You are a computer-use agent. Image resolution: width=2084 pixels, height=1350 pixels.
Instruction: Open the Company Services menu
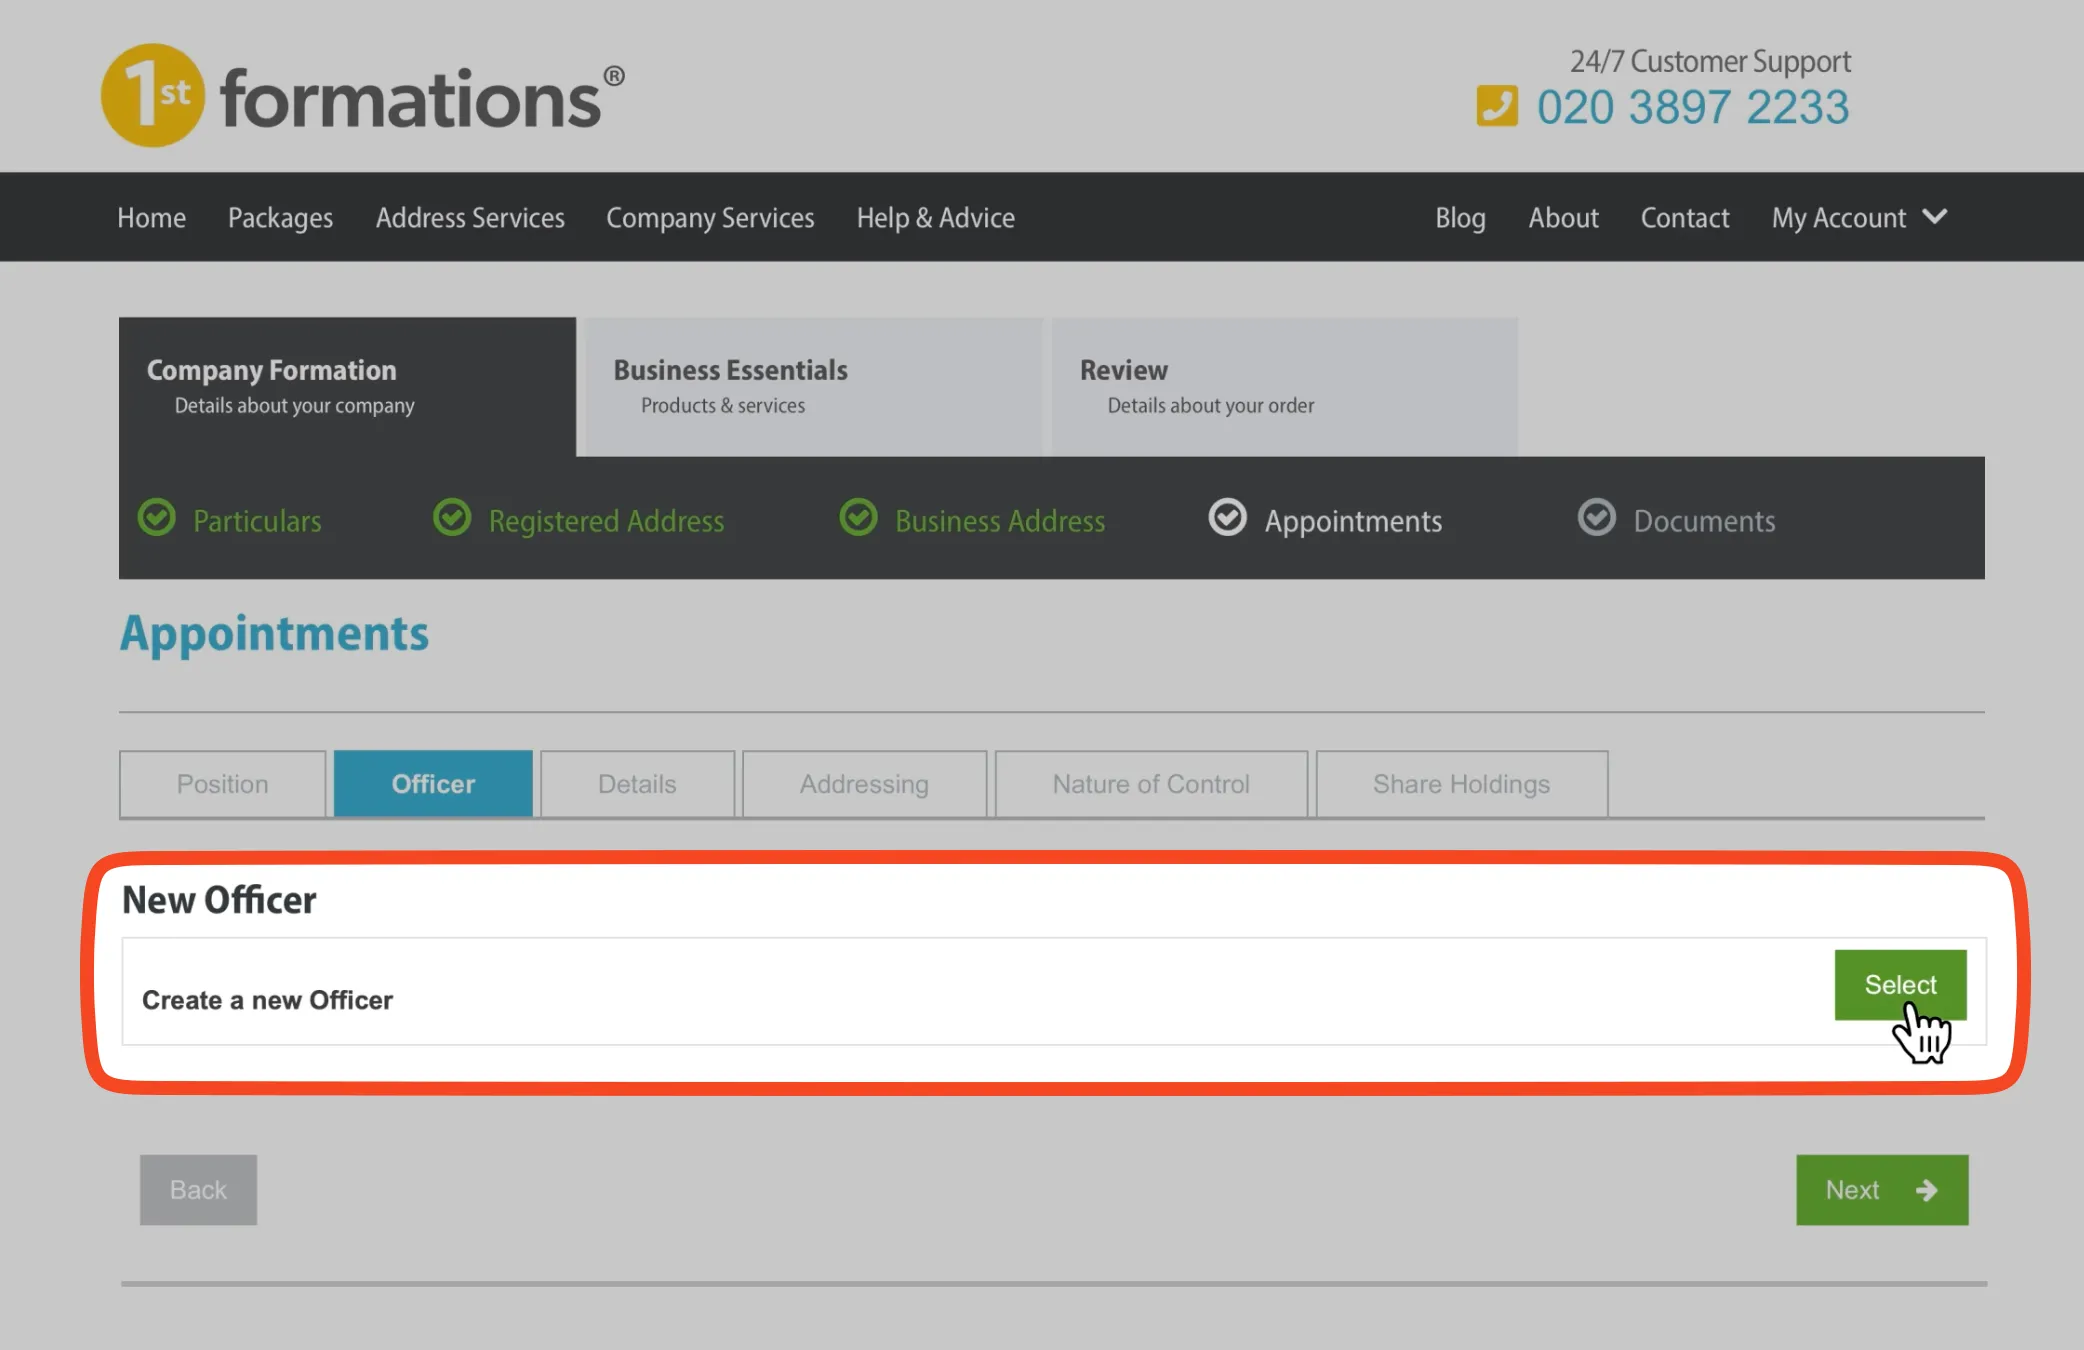click(x=710, y=218)
